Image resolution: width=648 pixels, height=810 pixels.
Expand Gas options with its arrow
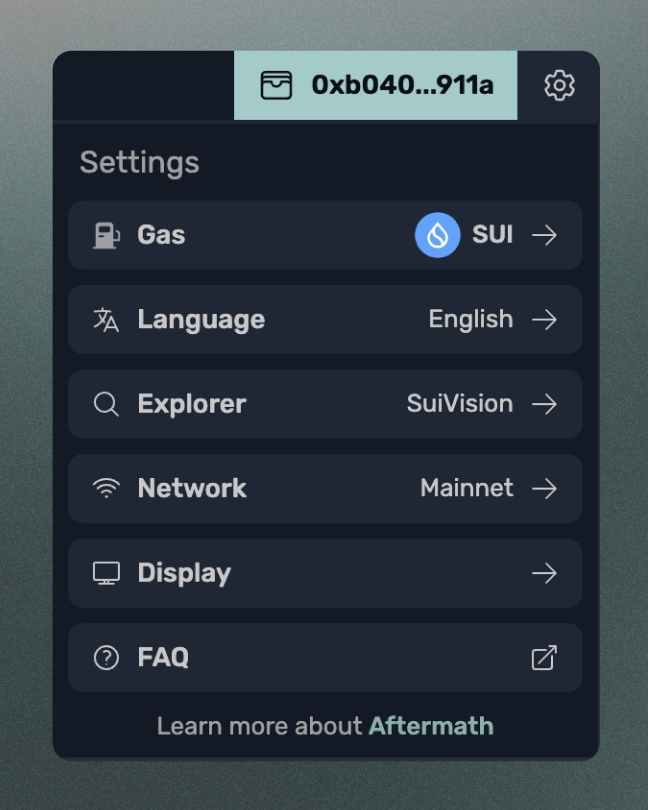click(544, 235)
